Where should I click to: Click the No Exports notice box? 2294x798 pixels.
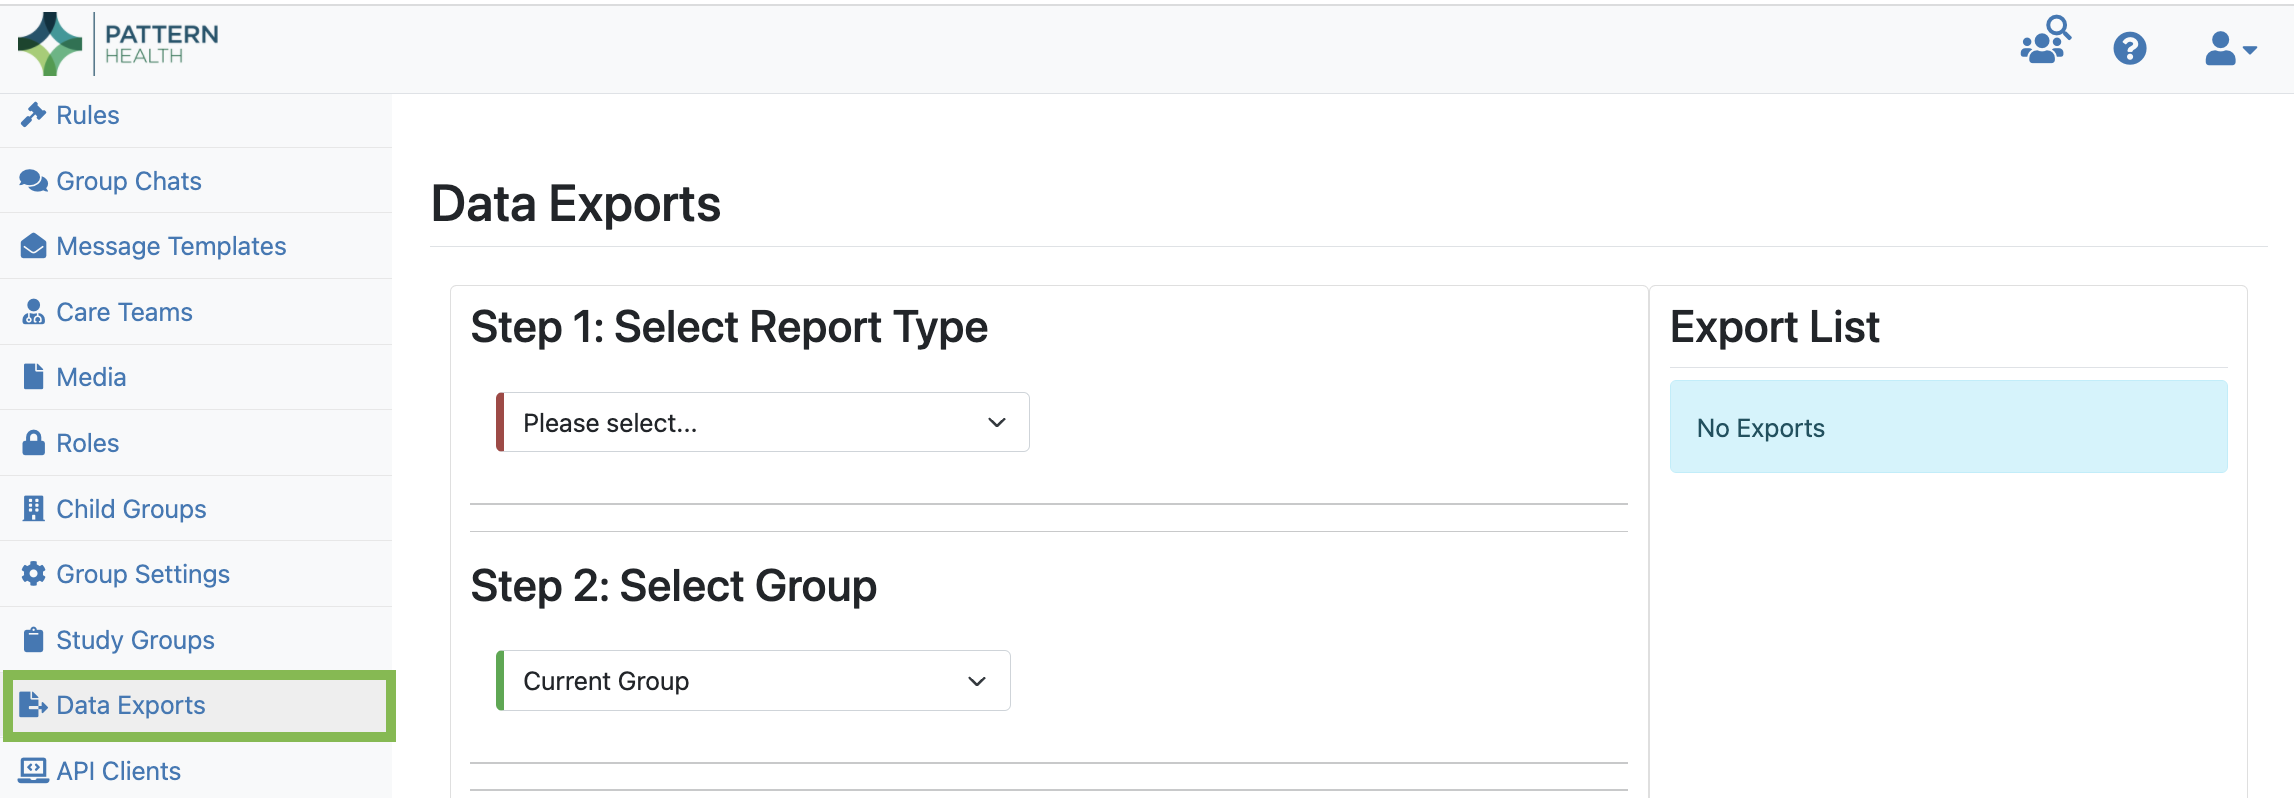point(1948,427)
